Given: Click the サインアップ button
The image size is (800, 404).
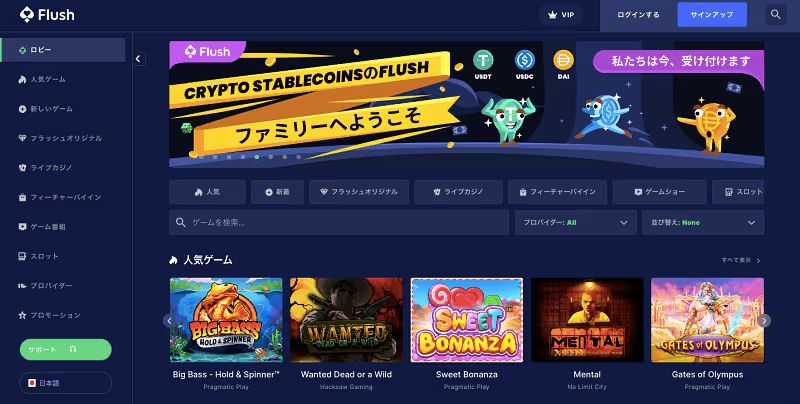Looking at the screenshot, I should pos(712,15).
